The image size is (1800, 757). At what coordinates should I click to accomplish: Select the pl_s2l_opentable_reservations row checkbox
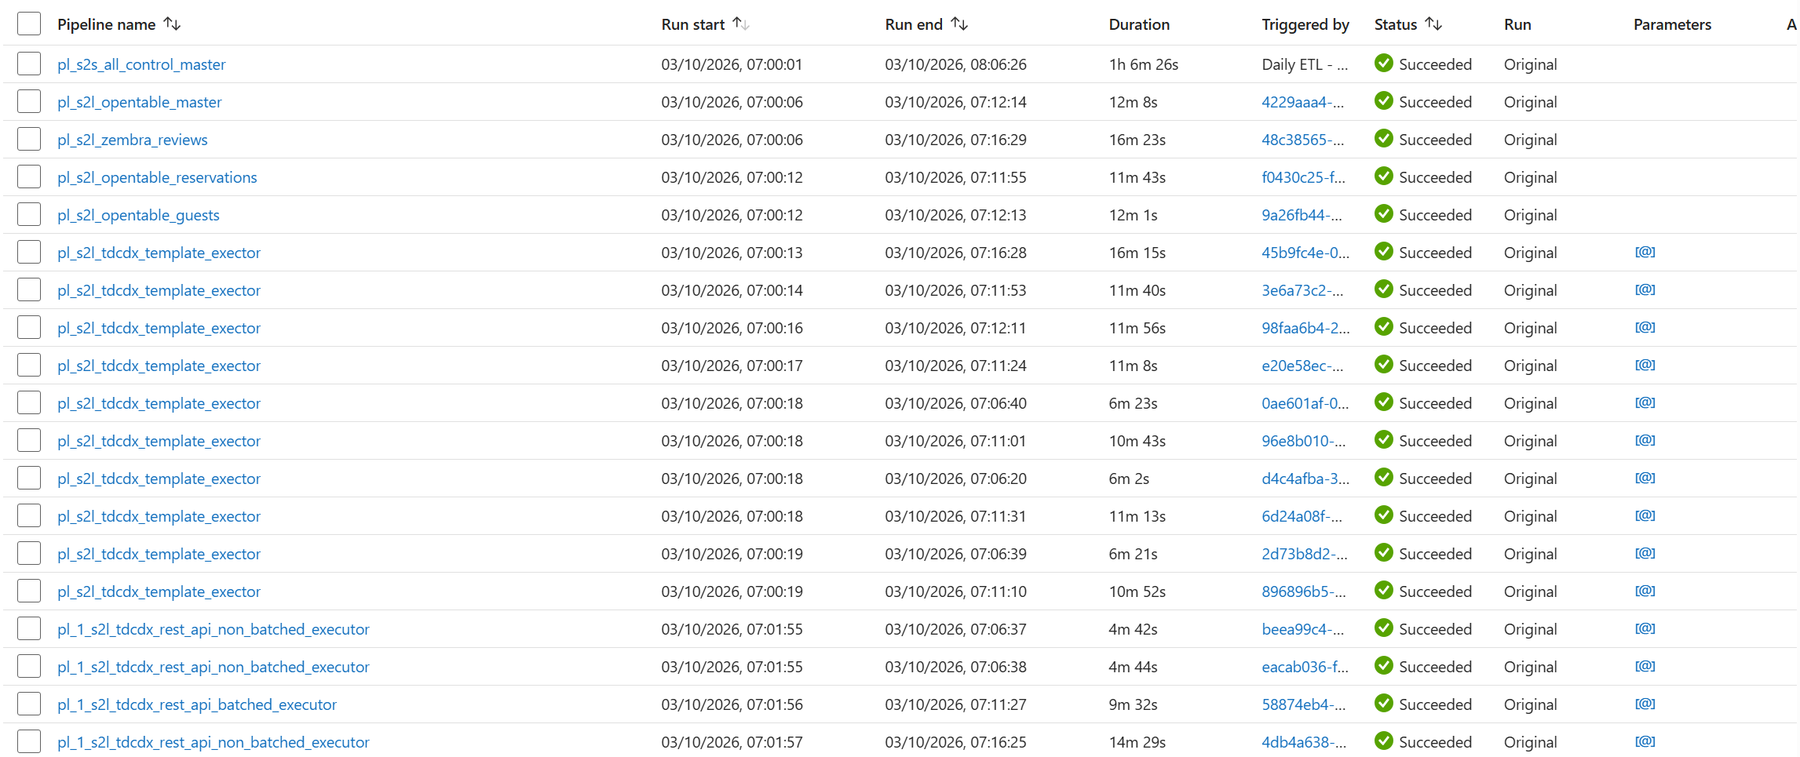(29, 177)
